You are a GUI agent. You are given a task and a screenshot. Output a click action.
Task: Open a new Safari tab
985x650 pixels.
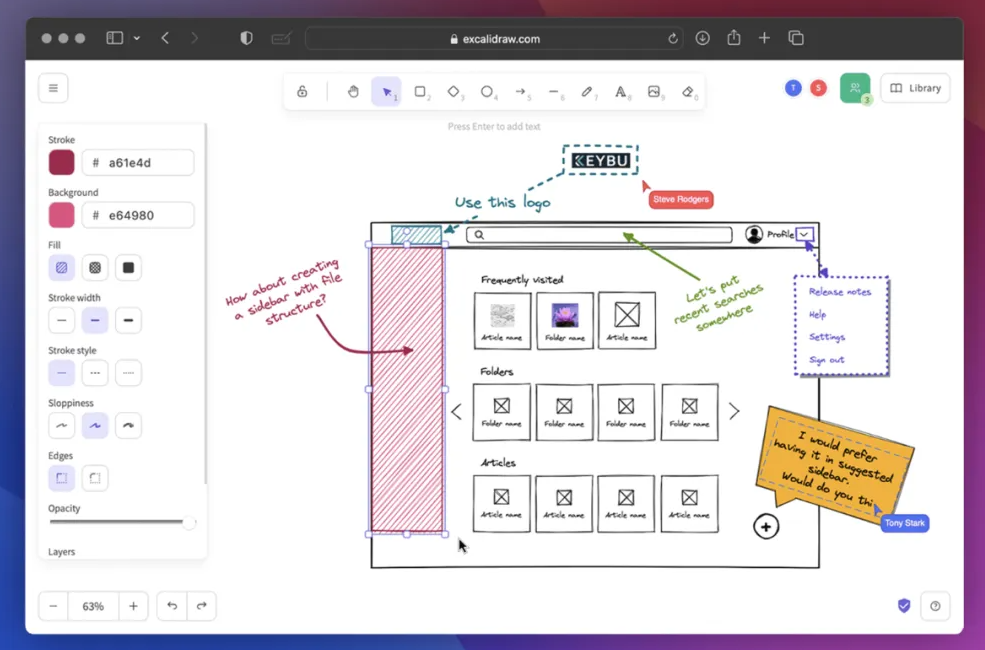764,38
